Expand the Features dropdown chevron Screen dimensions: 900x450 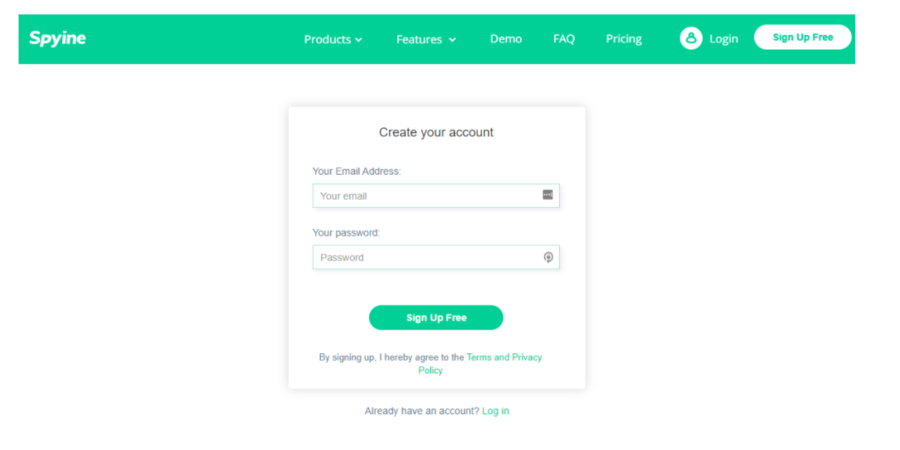tap(452, 40)
